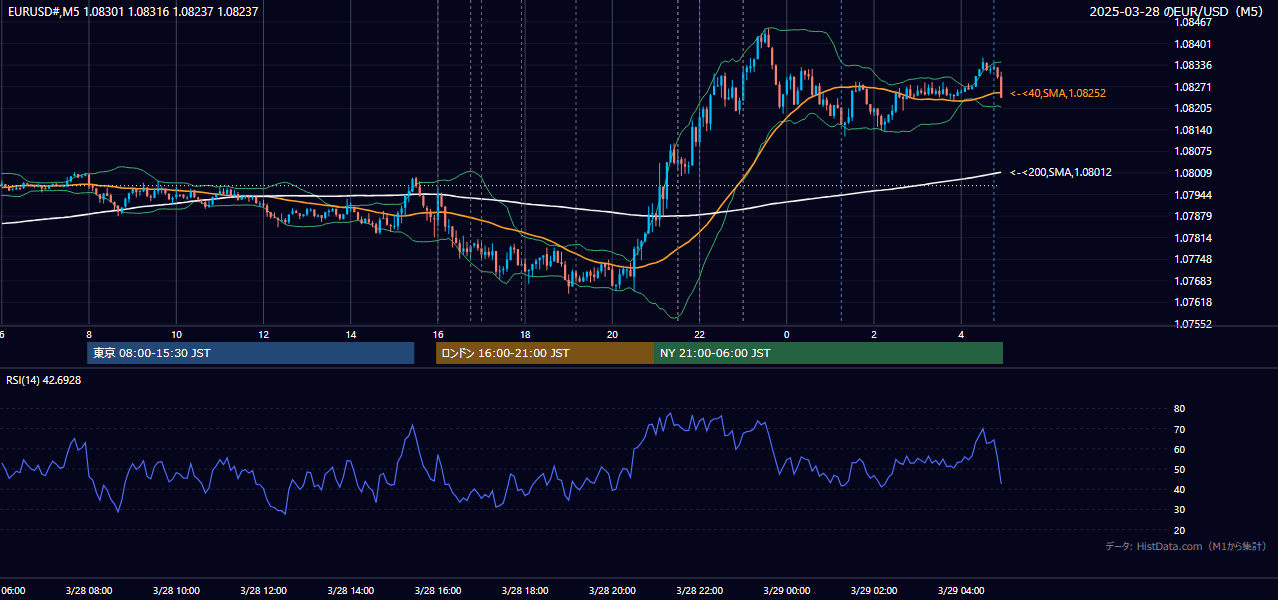Screen dimensions: 1278x600
Task: Click the 3/28 08:00 bottom date label
Action: [89, 590]
